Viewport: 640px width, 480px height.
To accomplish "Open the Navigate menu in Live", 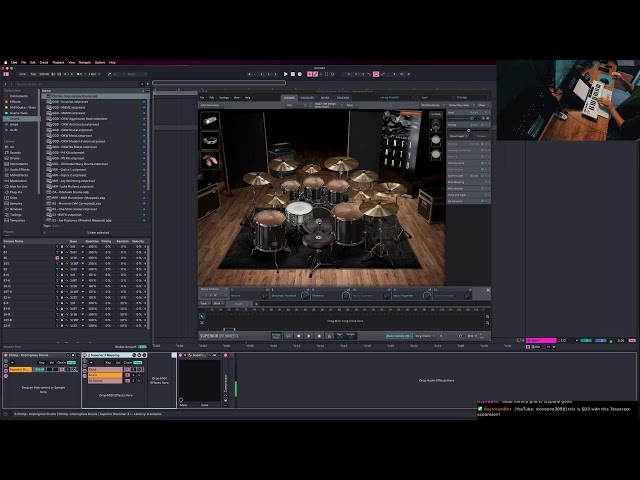I will coord(85,62).
